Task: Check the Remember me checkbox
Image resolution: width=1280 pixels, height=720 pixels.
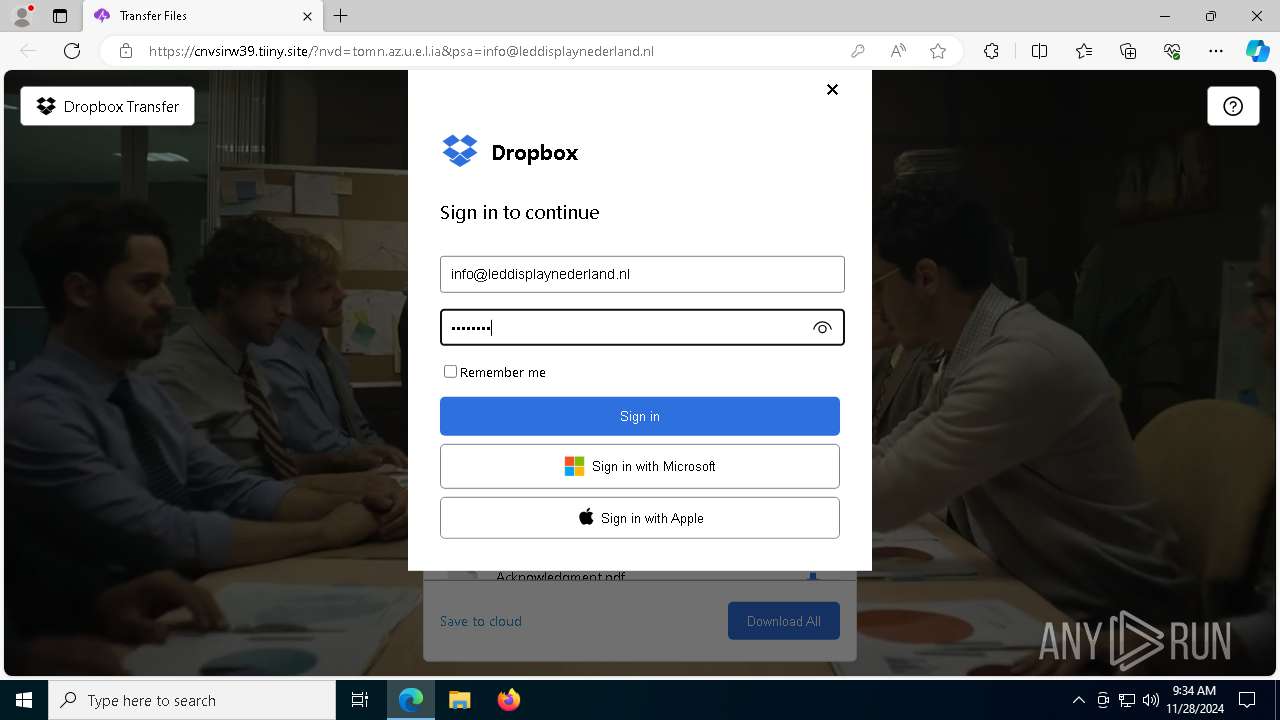Action: [x=450, y=372]
